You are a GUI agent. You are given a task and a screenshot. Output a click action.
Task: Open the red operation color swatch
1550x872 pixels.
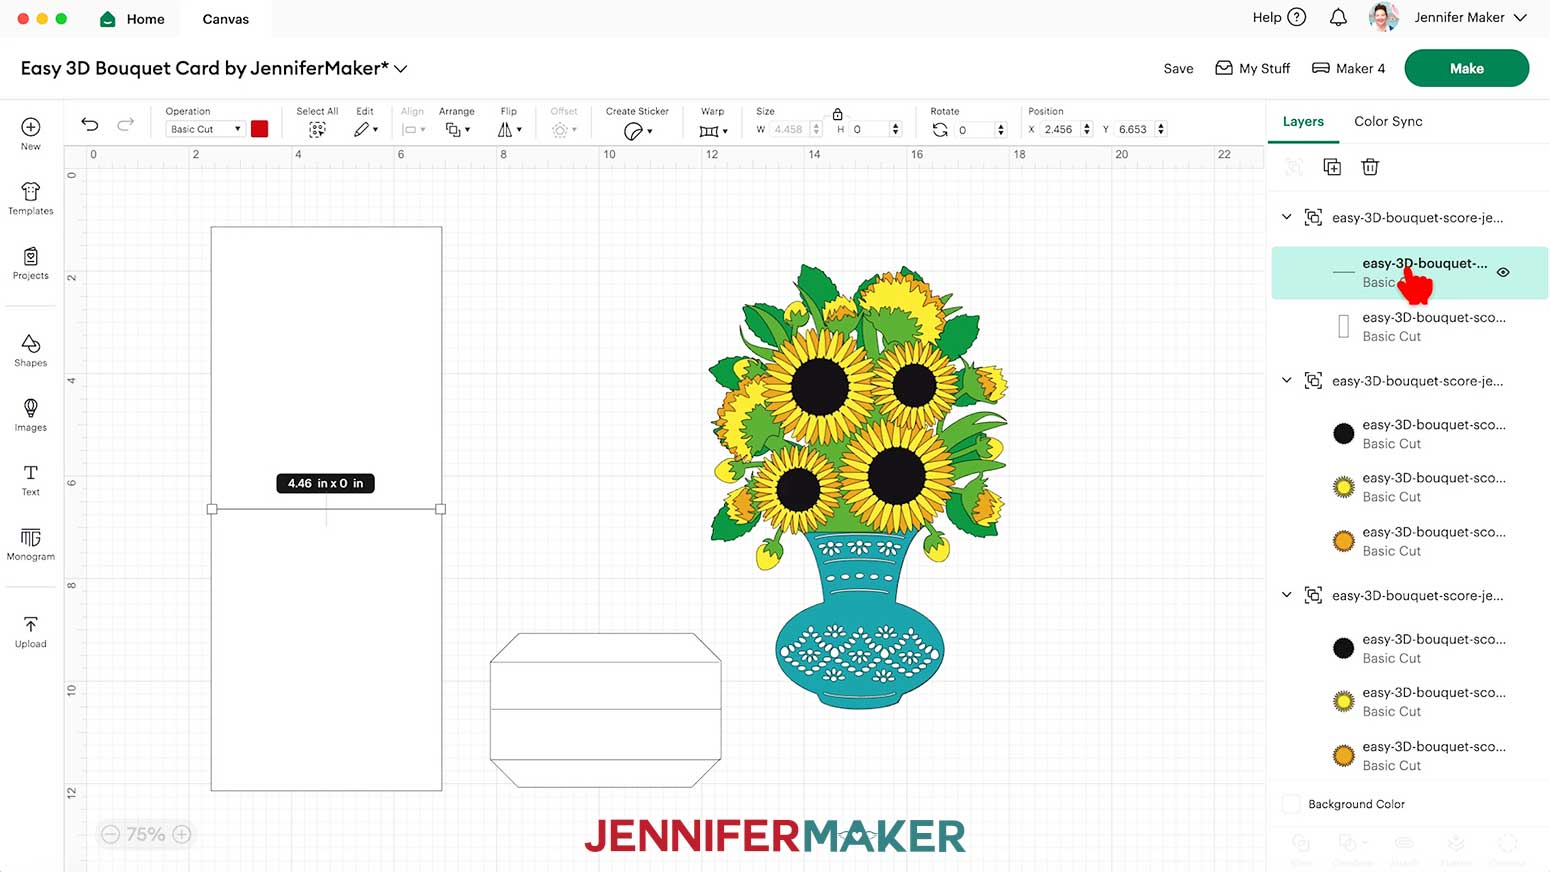point(260,129)
